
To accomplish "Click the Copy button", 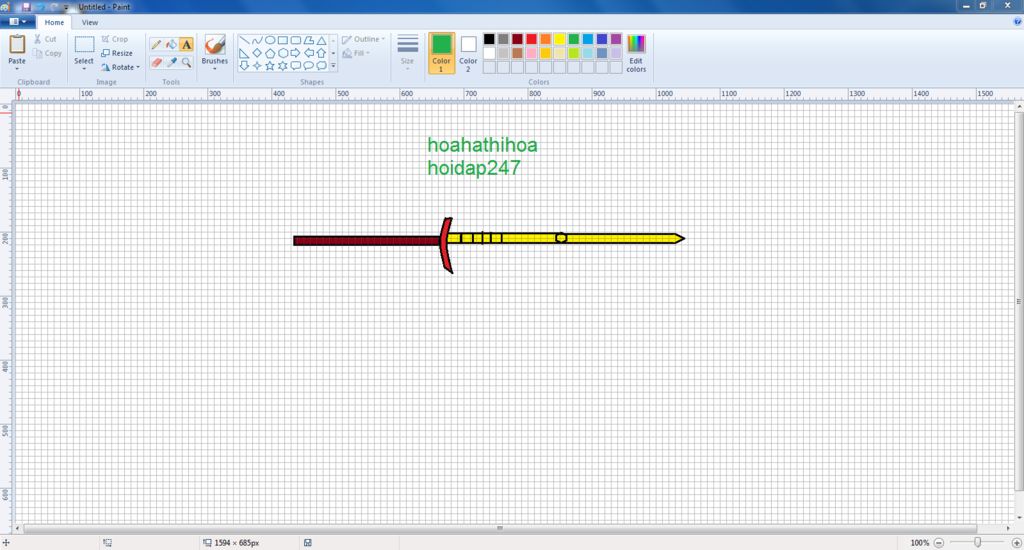I will [x=47, y=54].
